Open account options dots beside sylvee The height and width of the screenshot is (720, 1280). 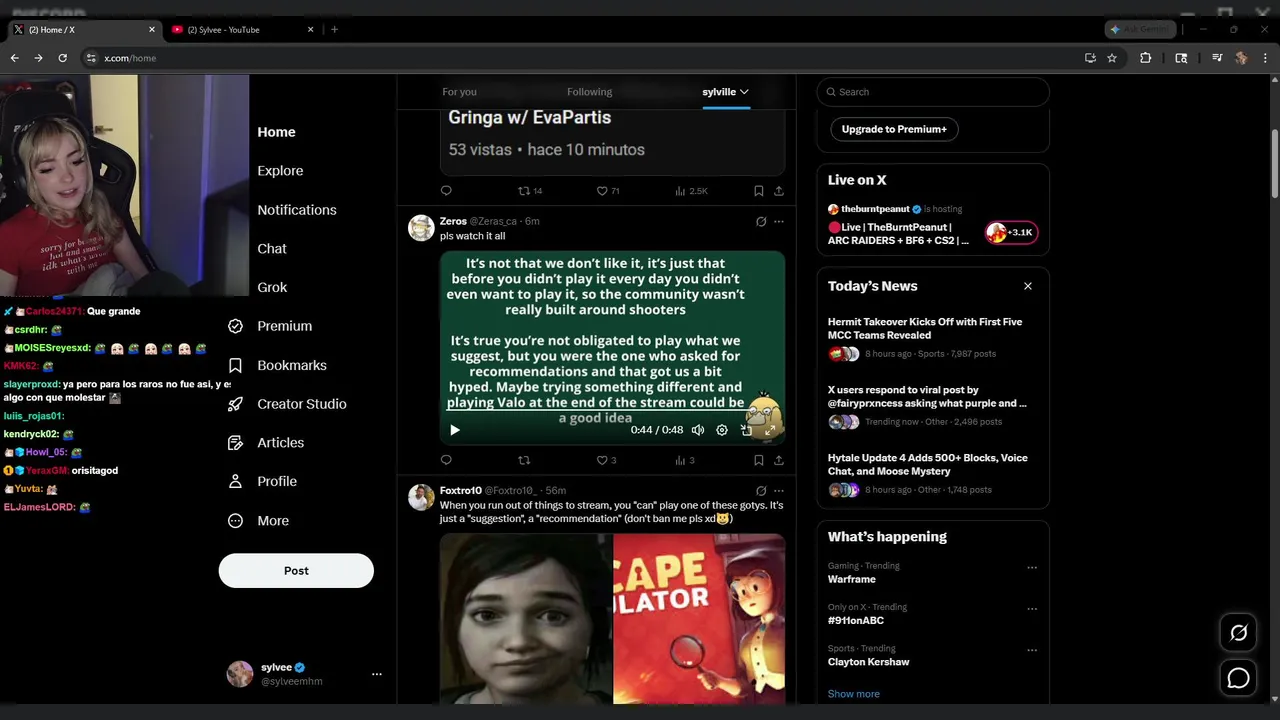377,674
